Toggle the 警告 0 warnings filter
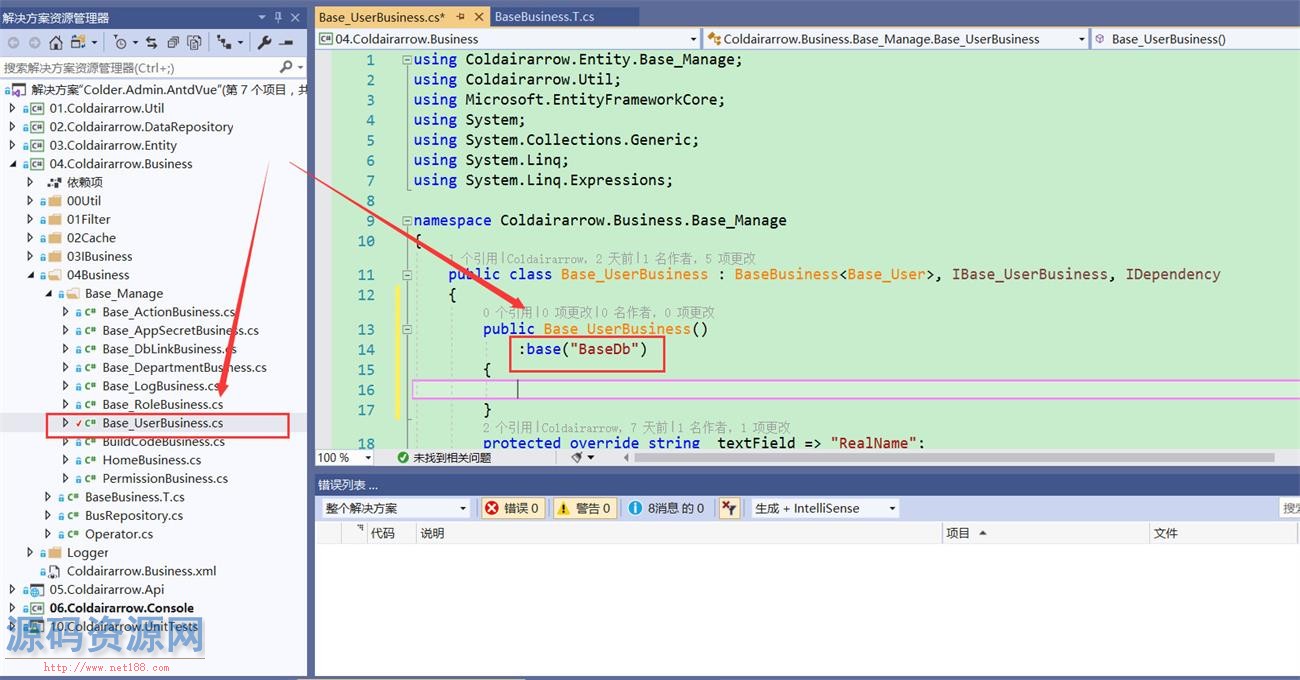Viewport: 1300px width, 680px height. click(583, 508)
